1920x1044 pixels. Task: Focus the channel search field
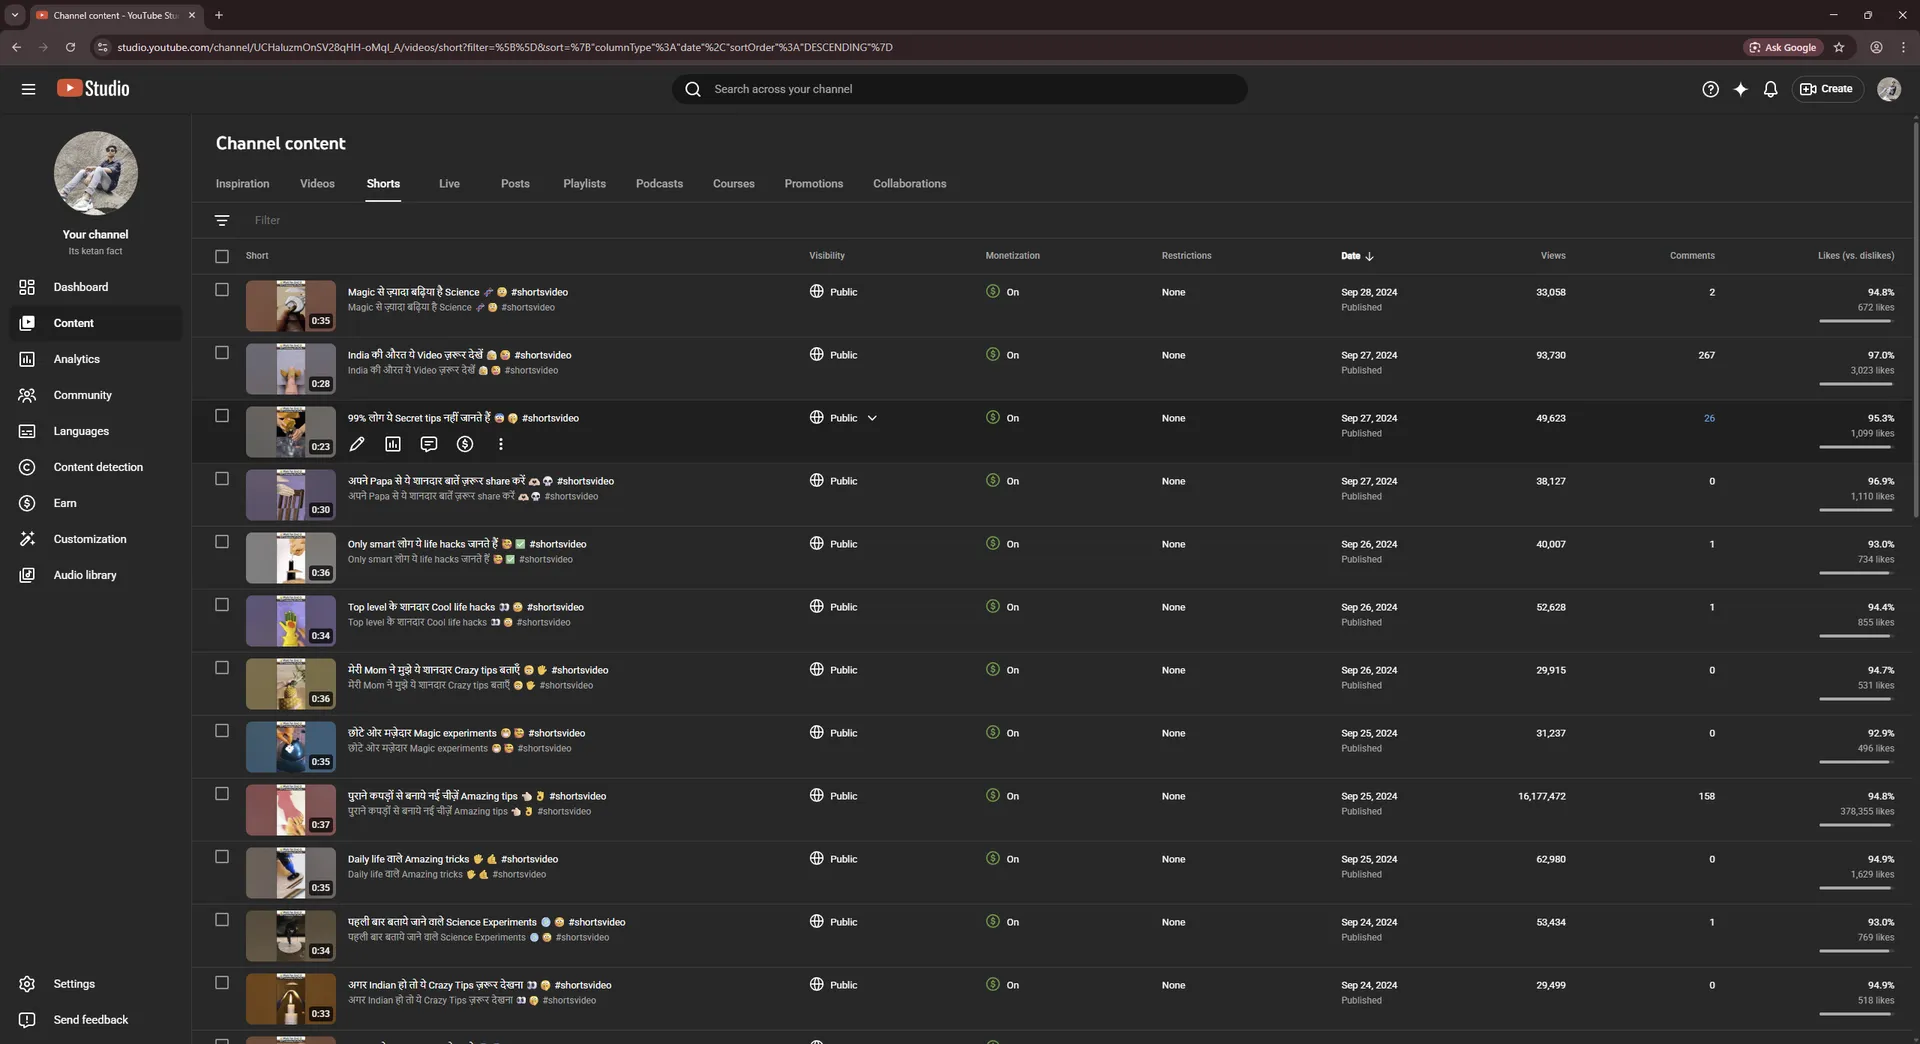click(x=960, y=89)
